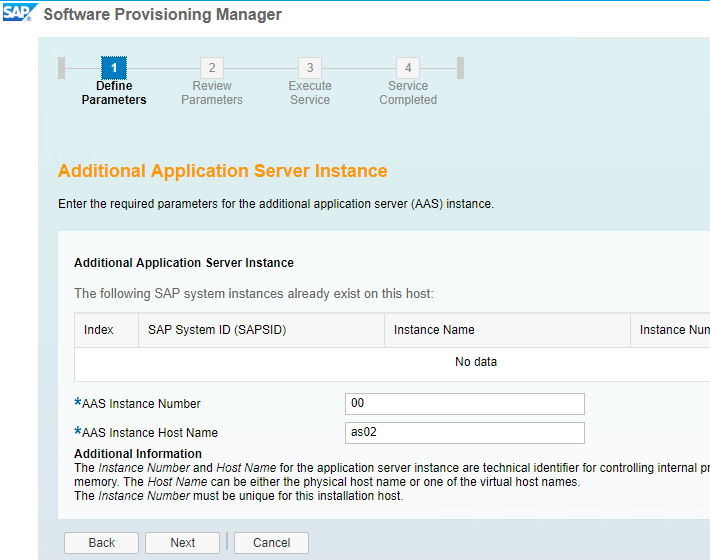The width and height of the screenshot is (710, 560).
Task: Cancel the installation wizard
Action: click(271, 543)
